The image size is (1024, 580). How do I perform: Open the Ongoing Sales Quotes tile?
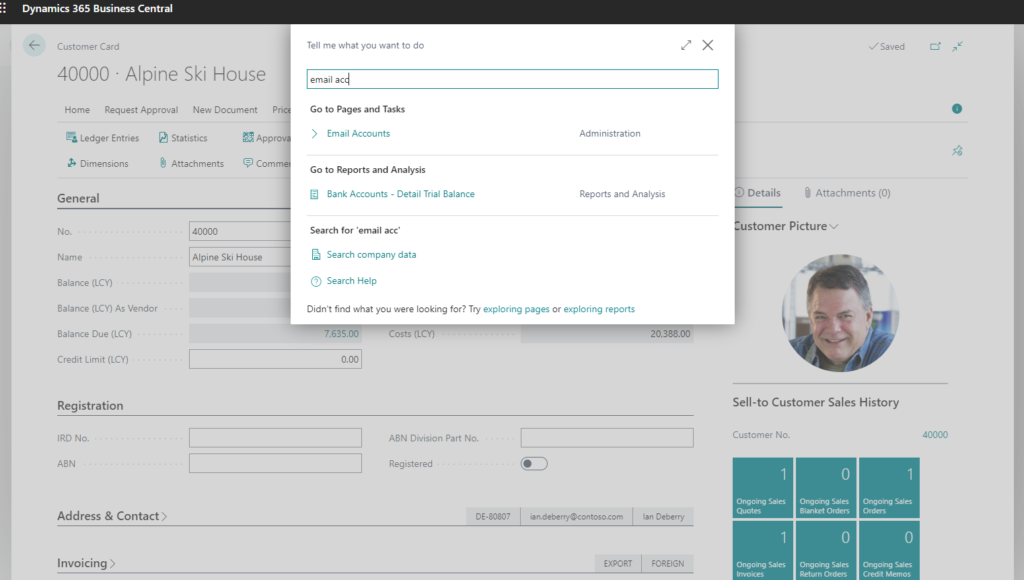pos(762,488)
